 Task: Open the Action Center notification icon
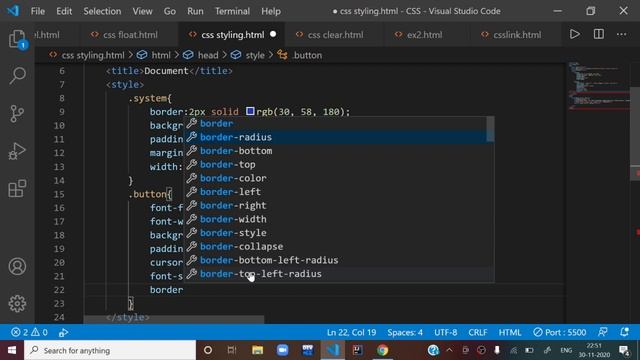coord(624,350)
